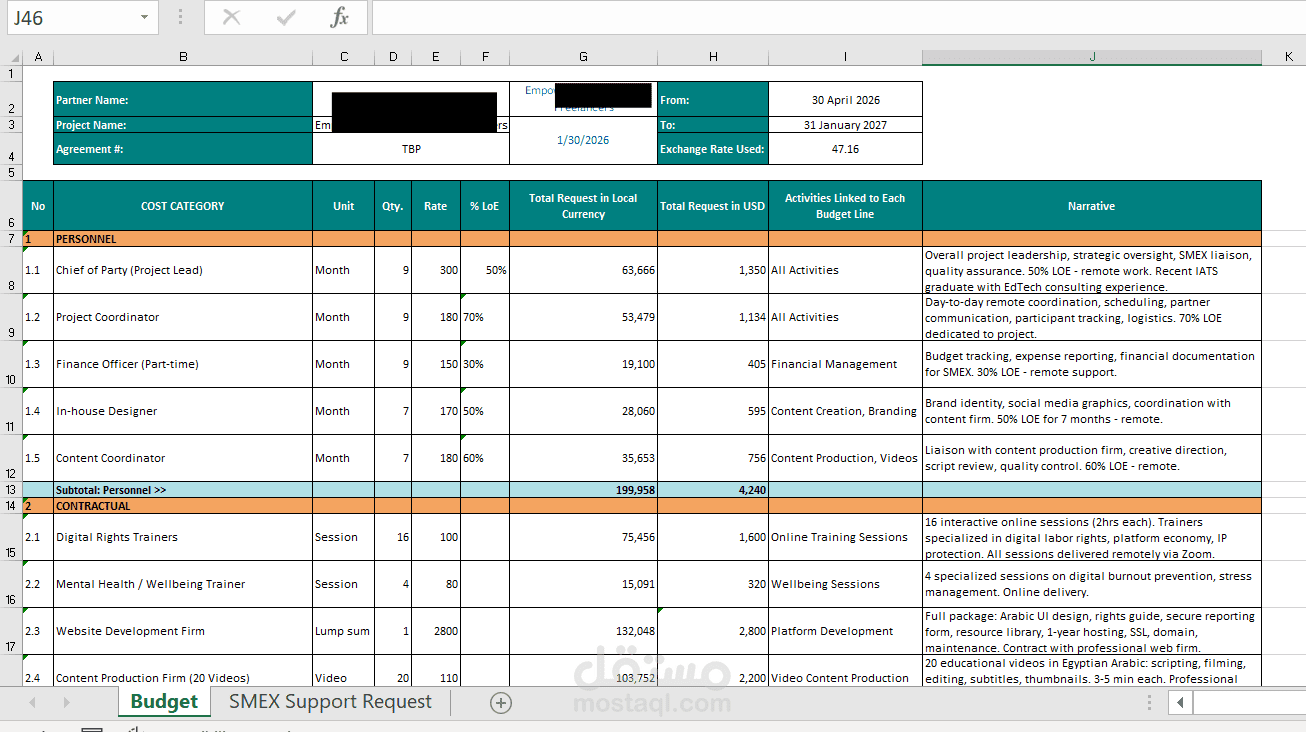Click the 'Agreement #:' cell
Screen dimensions: 1306x732
click(183, 149)
